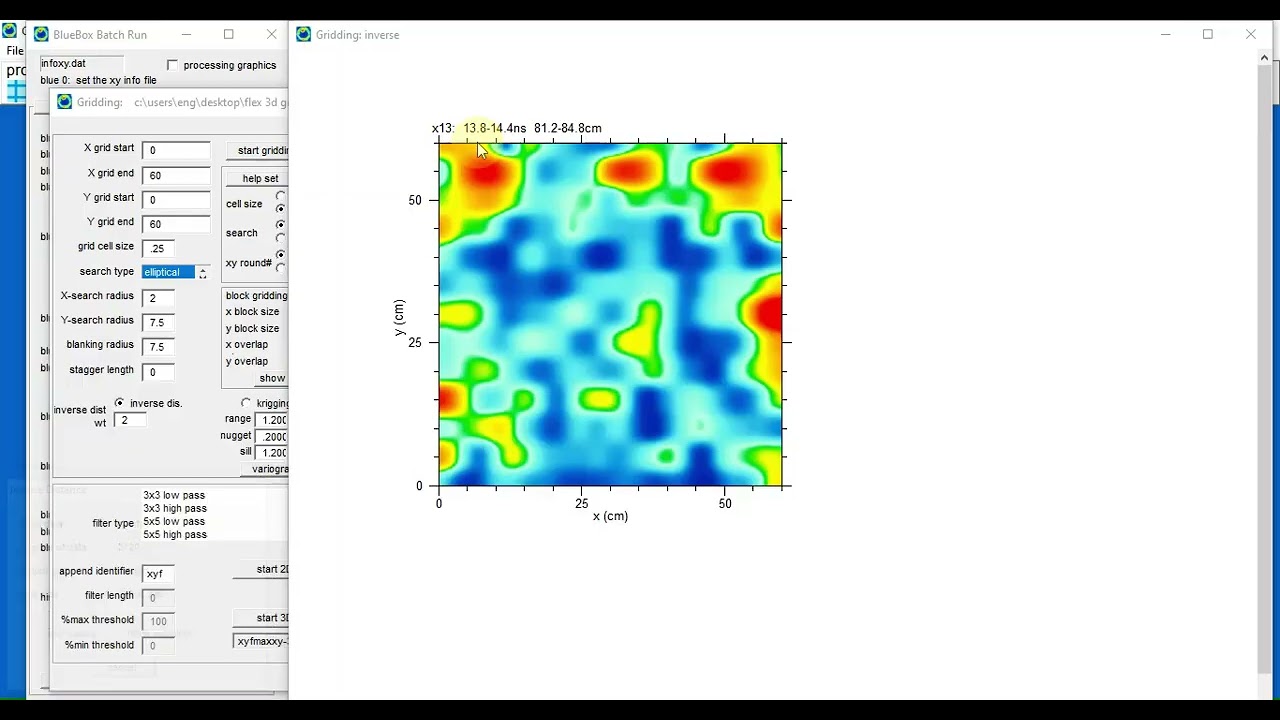This screenshot has height=720, width=1280.
Task: Click the X-search radius field
Action: click(x=159, y=298)
